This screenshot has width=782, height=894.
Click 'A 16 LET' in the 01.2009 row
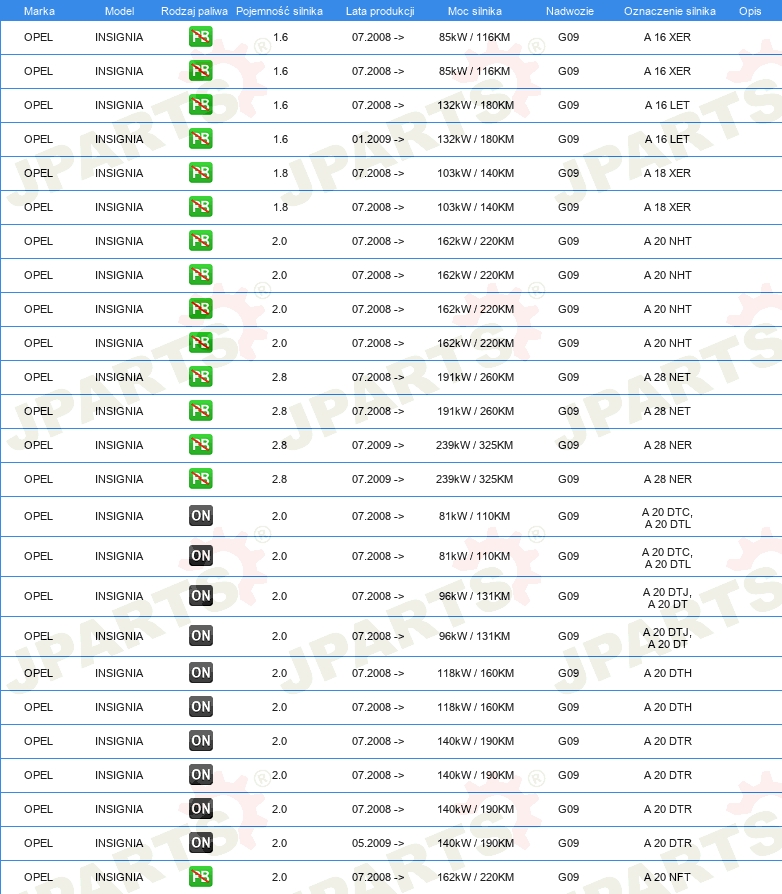667,139
